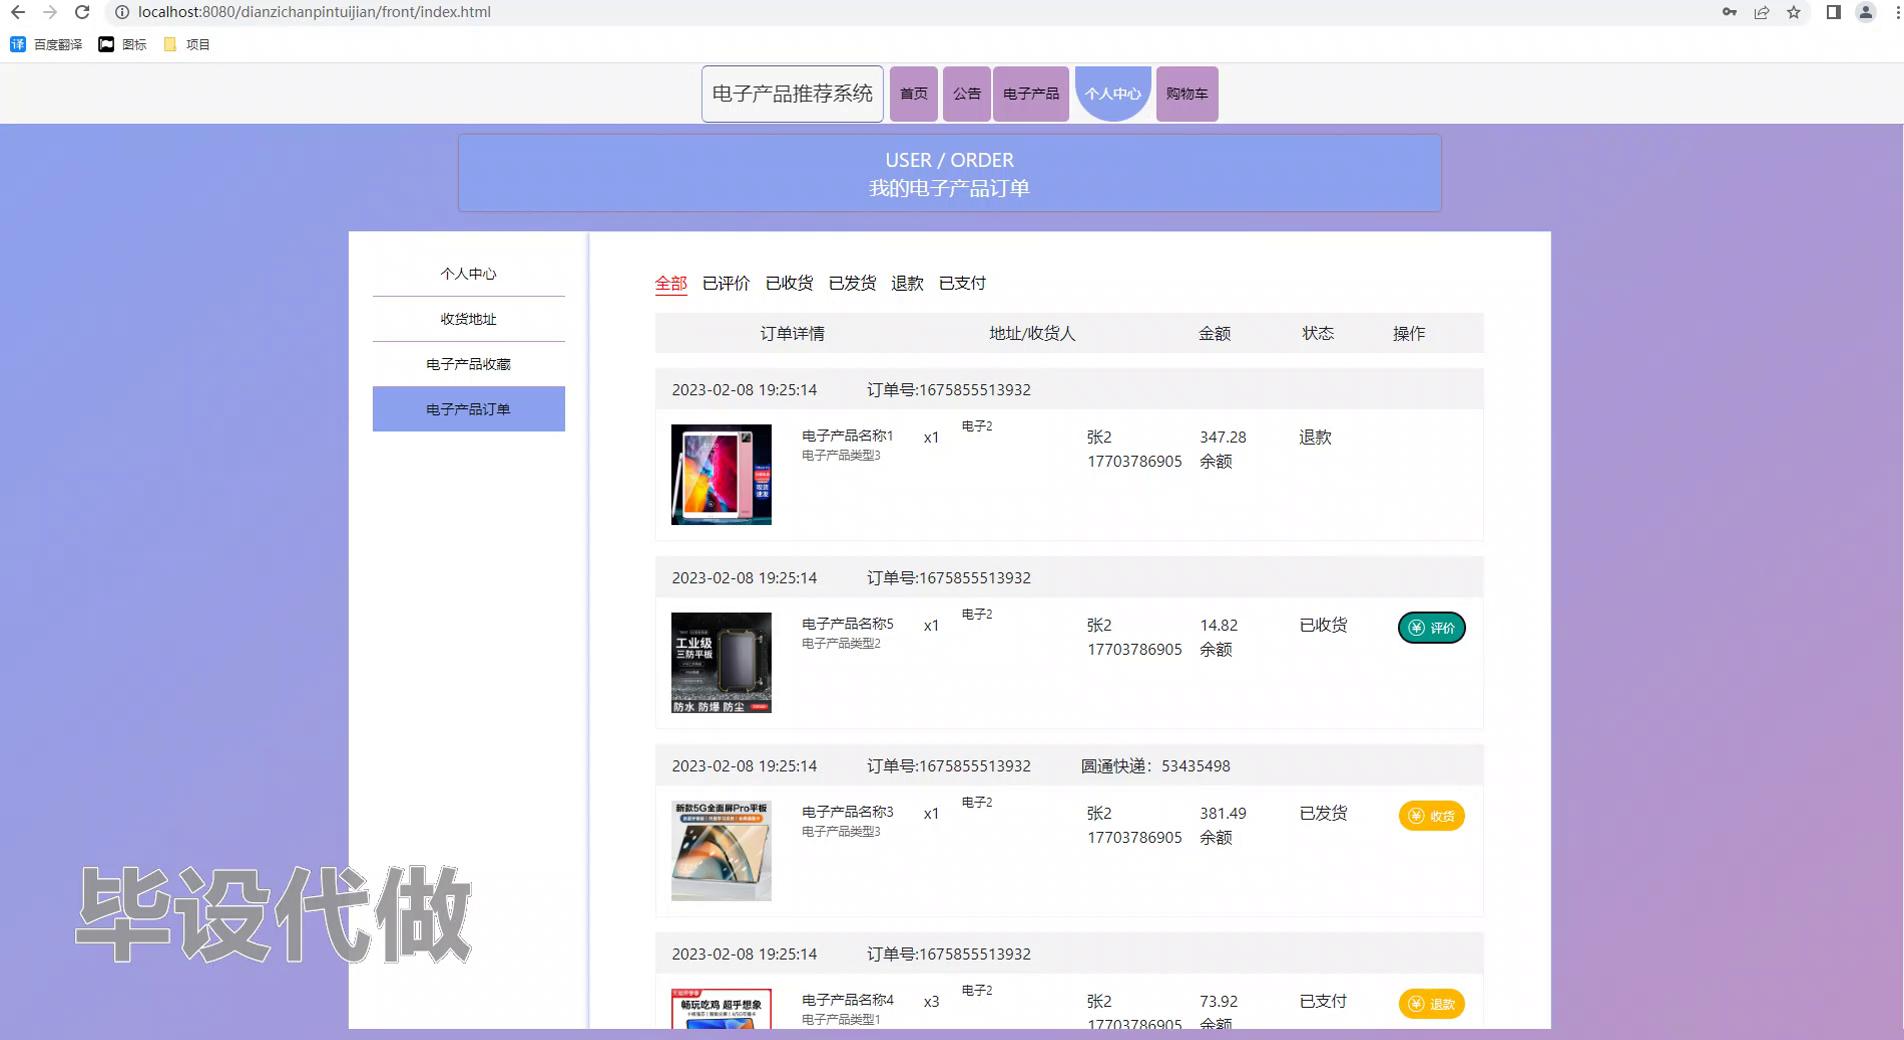Viewport: 1904px width, 1040px height.
Task: Open the browser profile avatar
Action: 1865,12
